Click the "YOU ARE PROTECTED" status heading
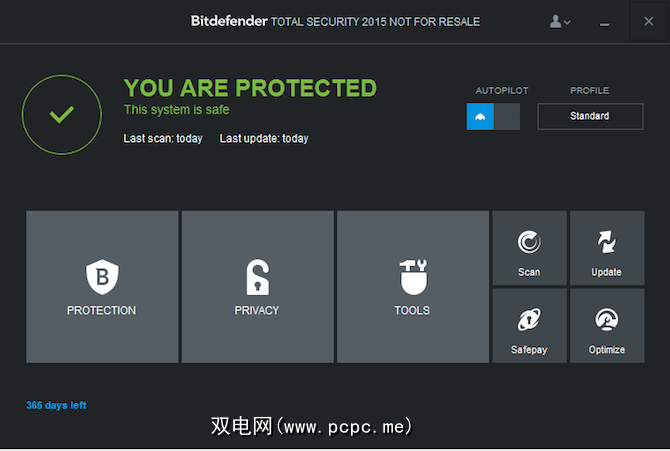This screenshot has width=670, height=451. (x=250, y=88)
